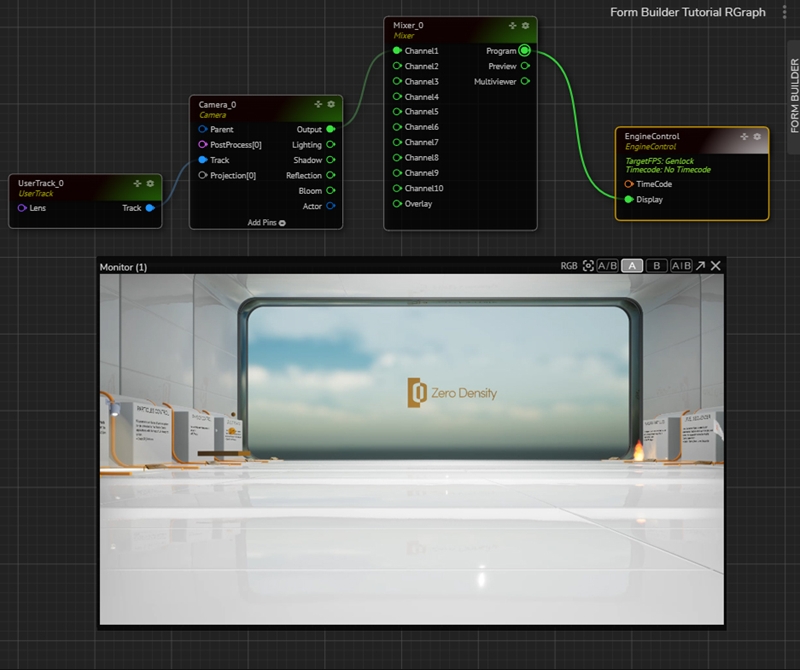
Task: Select A|B side-by-side Monitor mode
Action: point(681,266)
